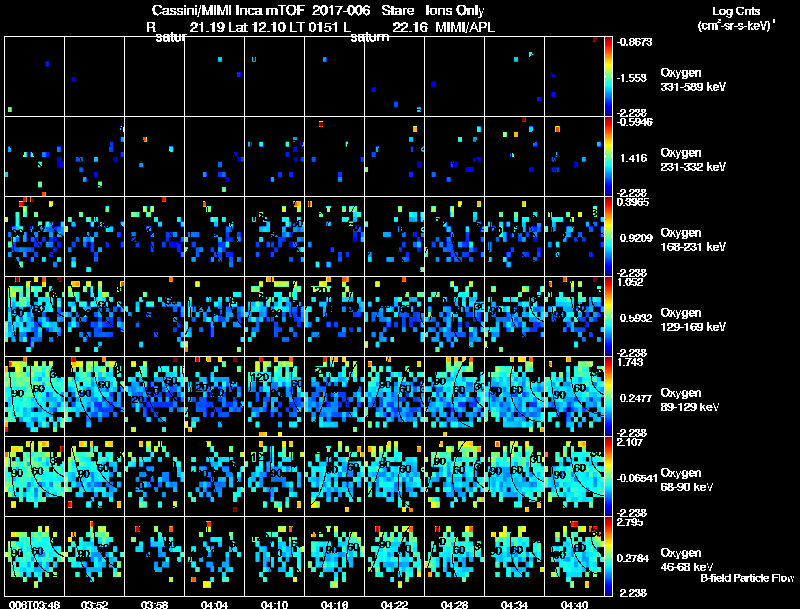Viewport: 800px width, 609px height.
Task: Select the 006T03:46 time label
Action: 35,605
